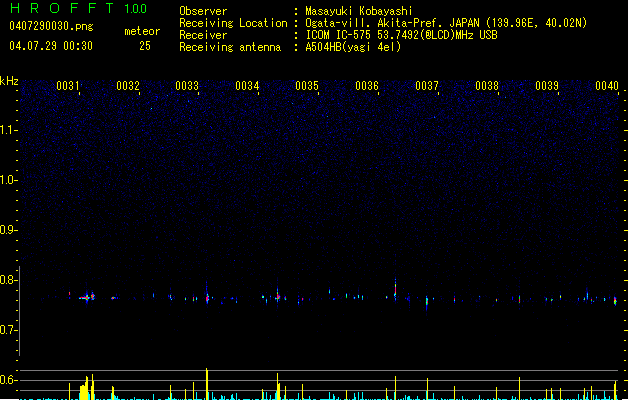Screen dimensions: 629x400
Task: Click the kHz axis unit label
Action: (9, 81)
